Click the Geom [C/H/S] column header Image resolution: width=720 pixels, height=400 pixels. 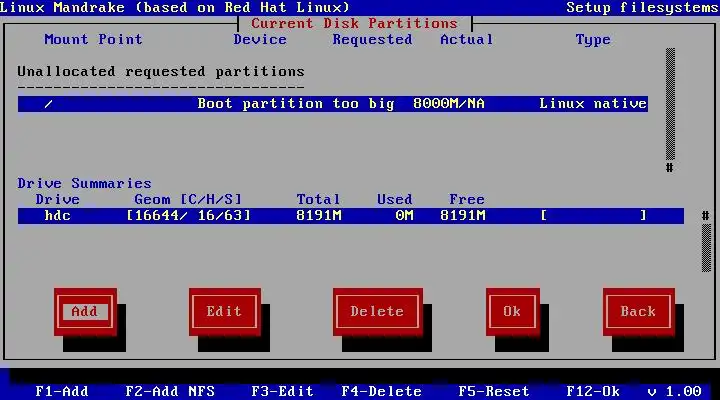tap(188, 200)
